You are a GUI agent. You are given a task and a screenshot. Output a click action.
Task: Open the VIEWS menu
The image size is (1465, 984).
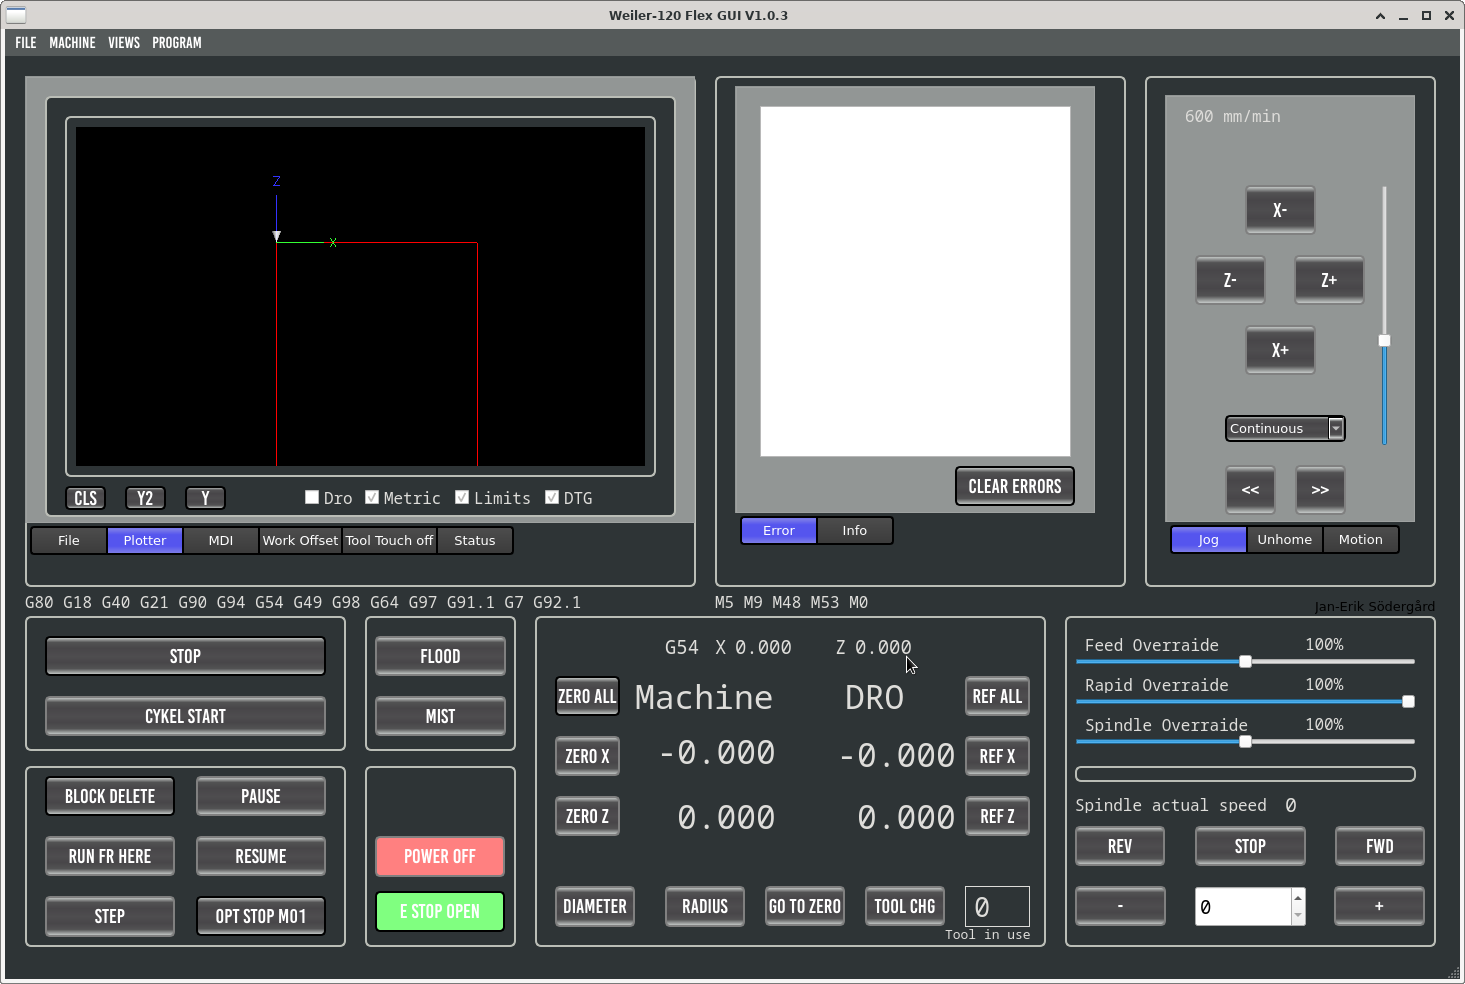coord(124,42)
